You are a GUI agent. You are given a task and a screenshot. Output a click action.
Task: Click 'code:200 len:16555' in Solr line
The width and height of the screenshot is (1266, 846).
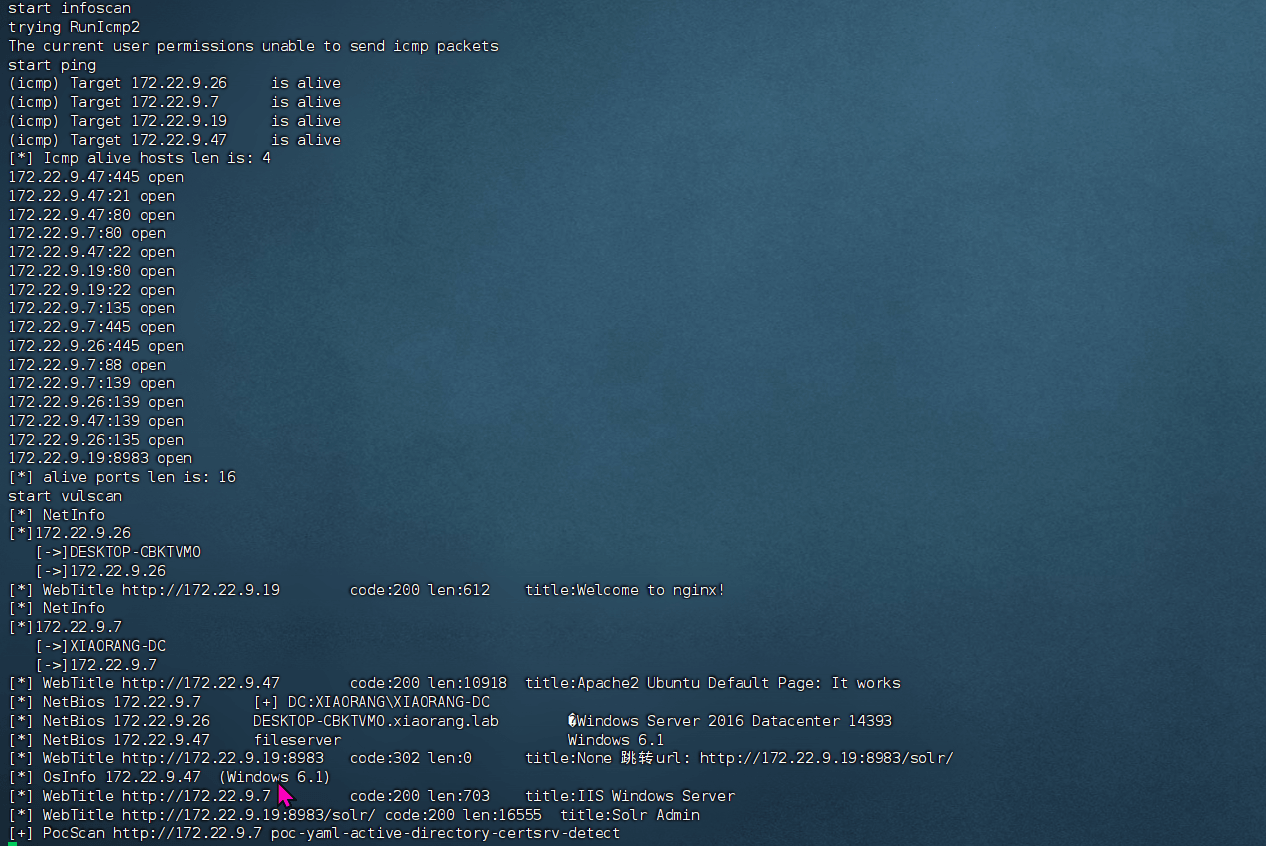pos(463,815)
